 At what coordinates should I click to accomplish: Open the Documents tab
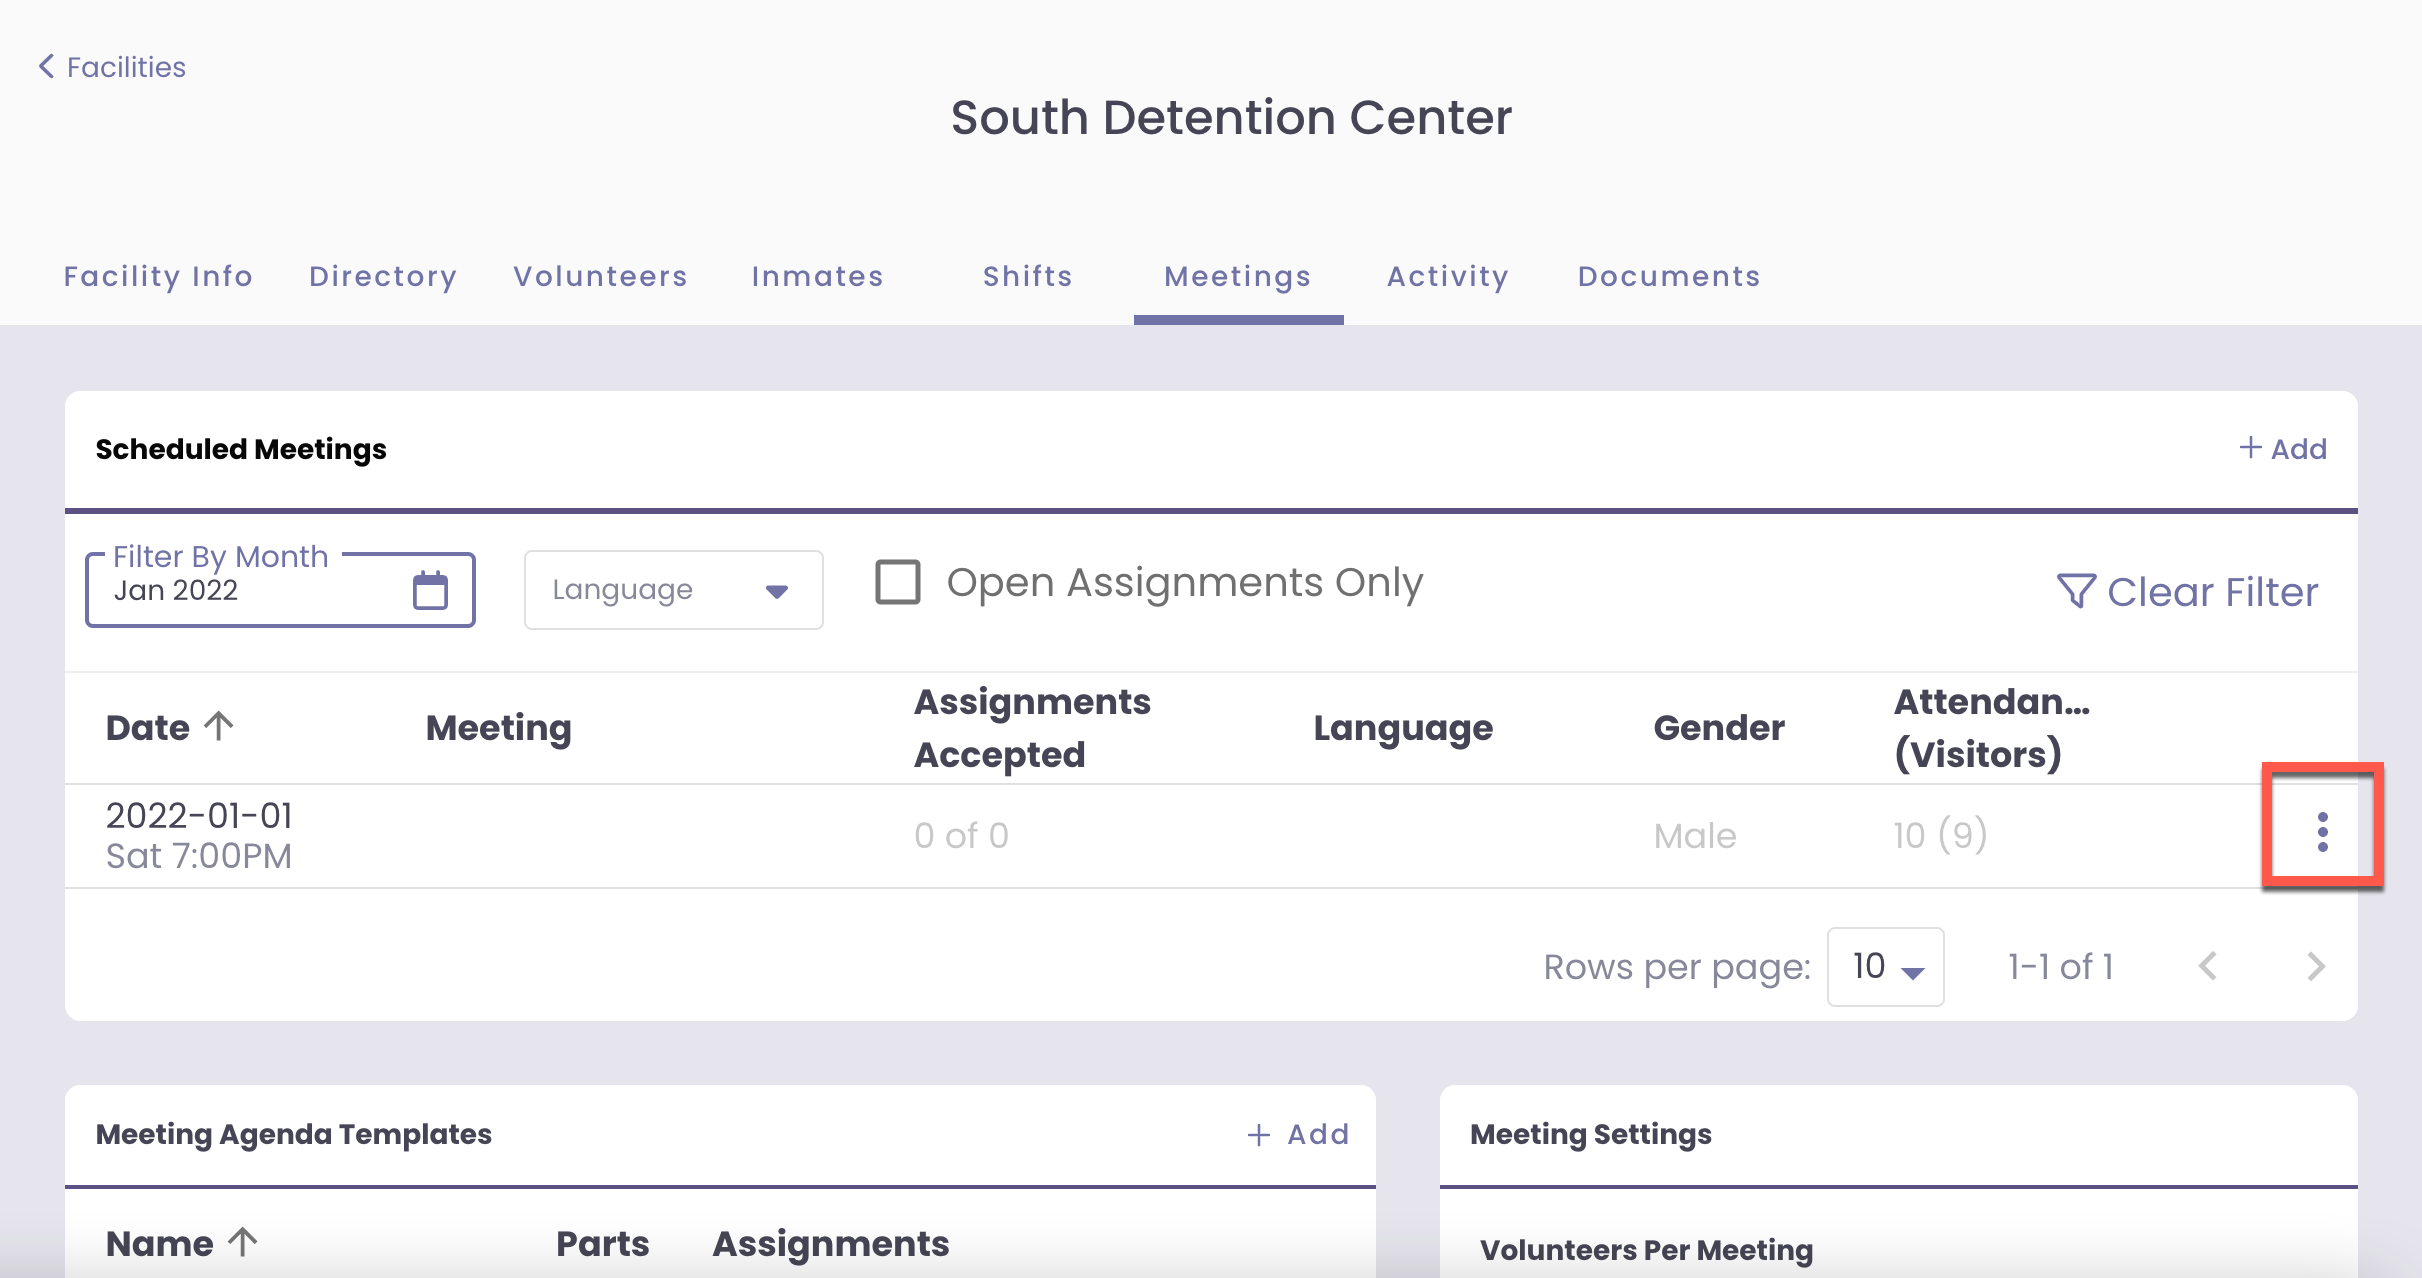(x=1668, y=276)
